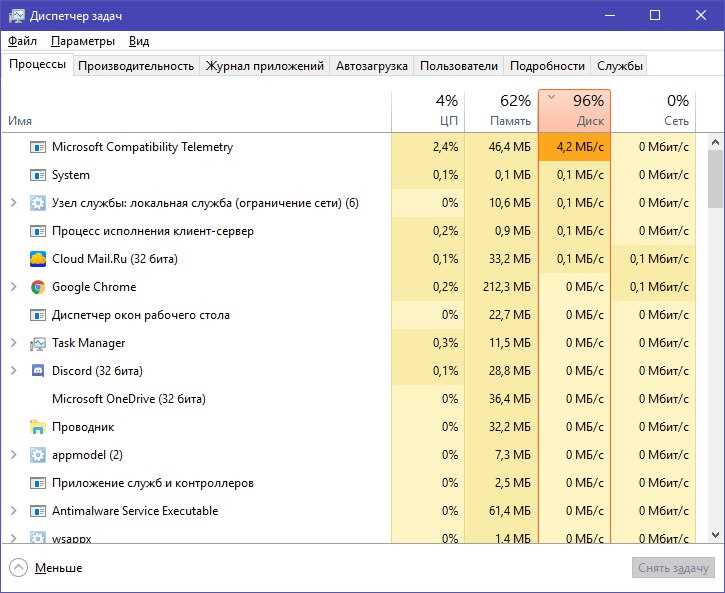Switch to the Автозагрузка tab
Image resolution: width=725 pixels, height=593 pixels.
point(372,66)
